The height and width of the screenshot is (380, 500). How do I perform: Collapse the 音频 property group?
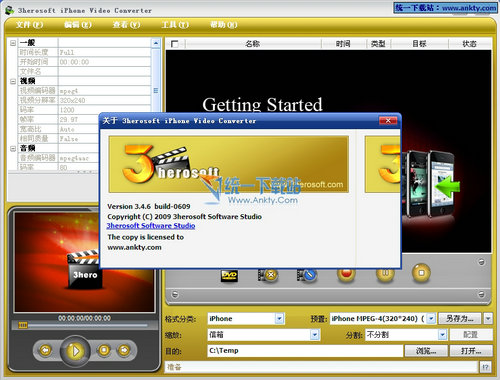(13, 148)
